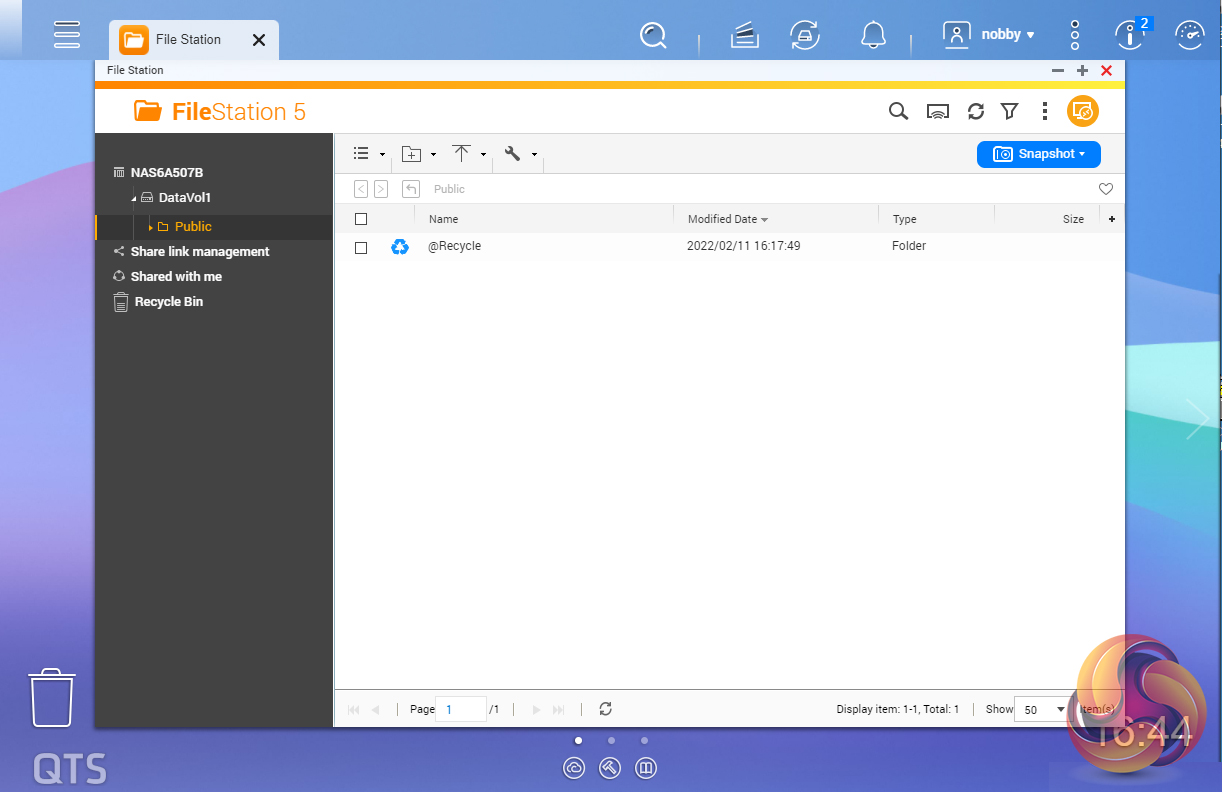Open the QTS notification bell
Viewport: 1222px width, 792px height.
click(x=873, y=35)
